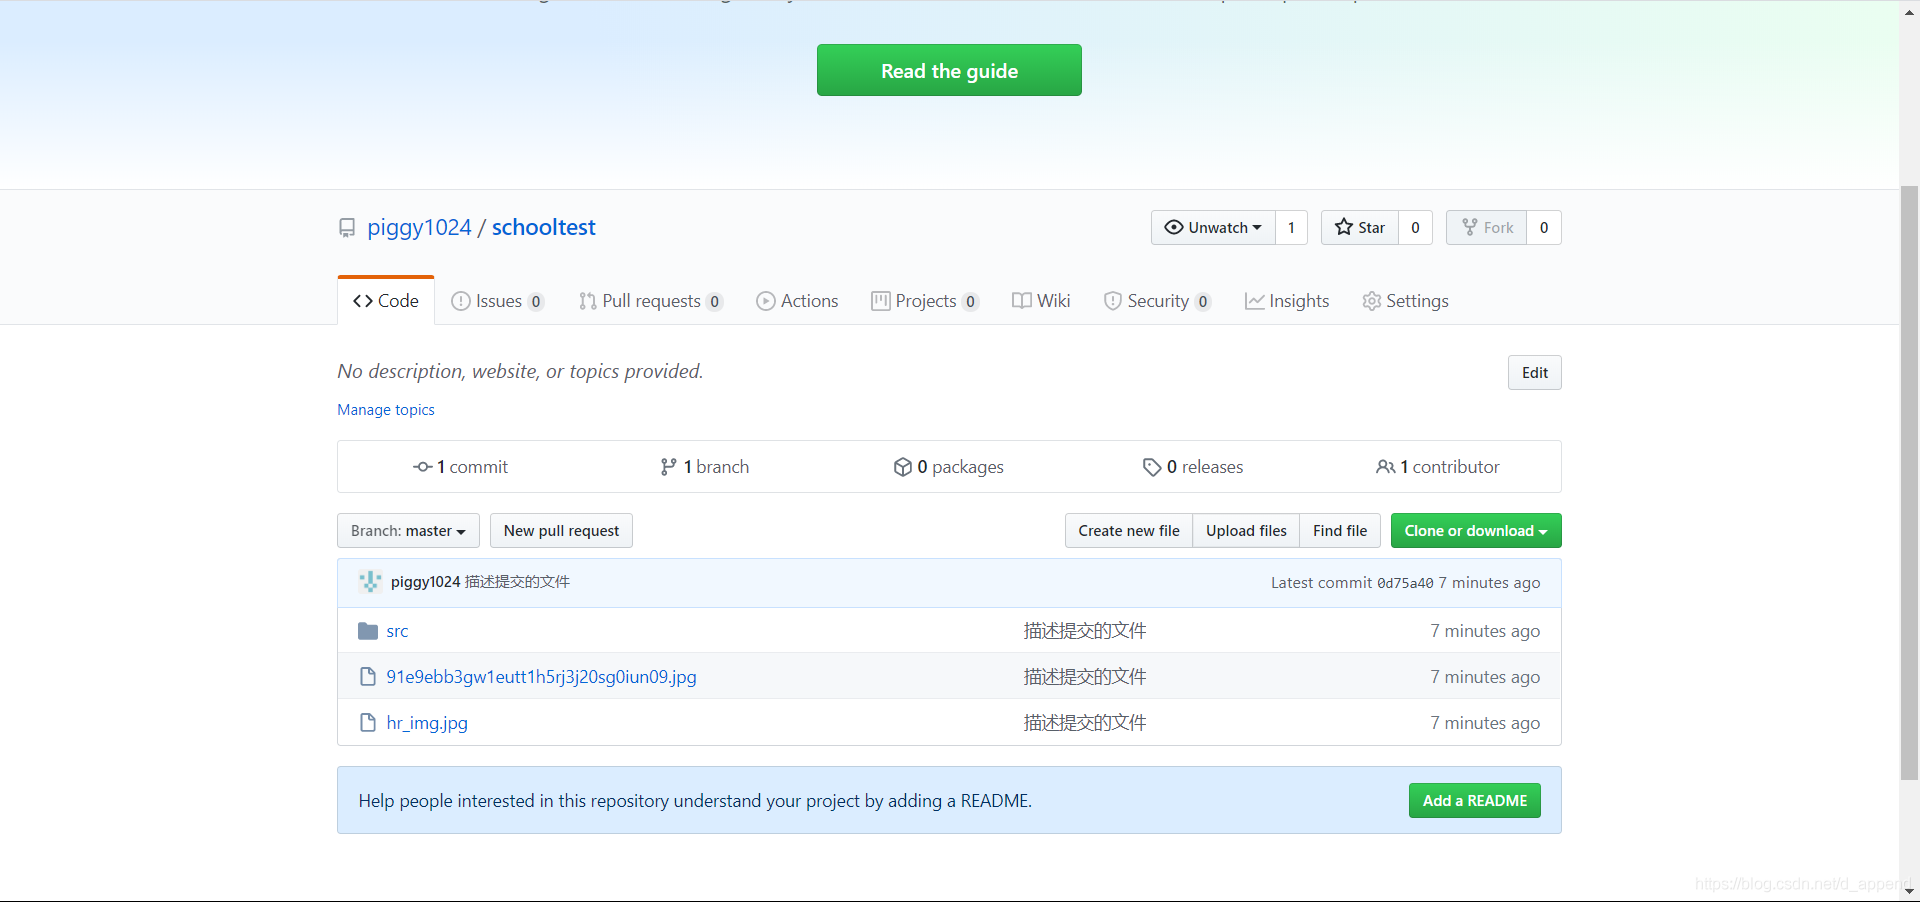
Task: Click the file icon for hr_img.jpg
Action: pyautogui.click(x=368, y=723)
